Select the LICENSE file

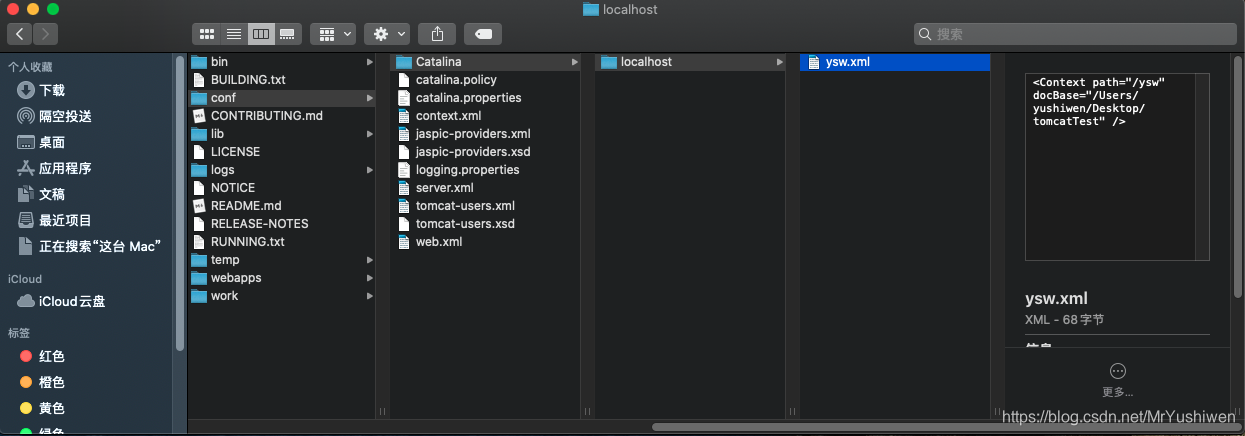(282, 152)
